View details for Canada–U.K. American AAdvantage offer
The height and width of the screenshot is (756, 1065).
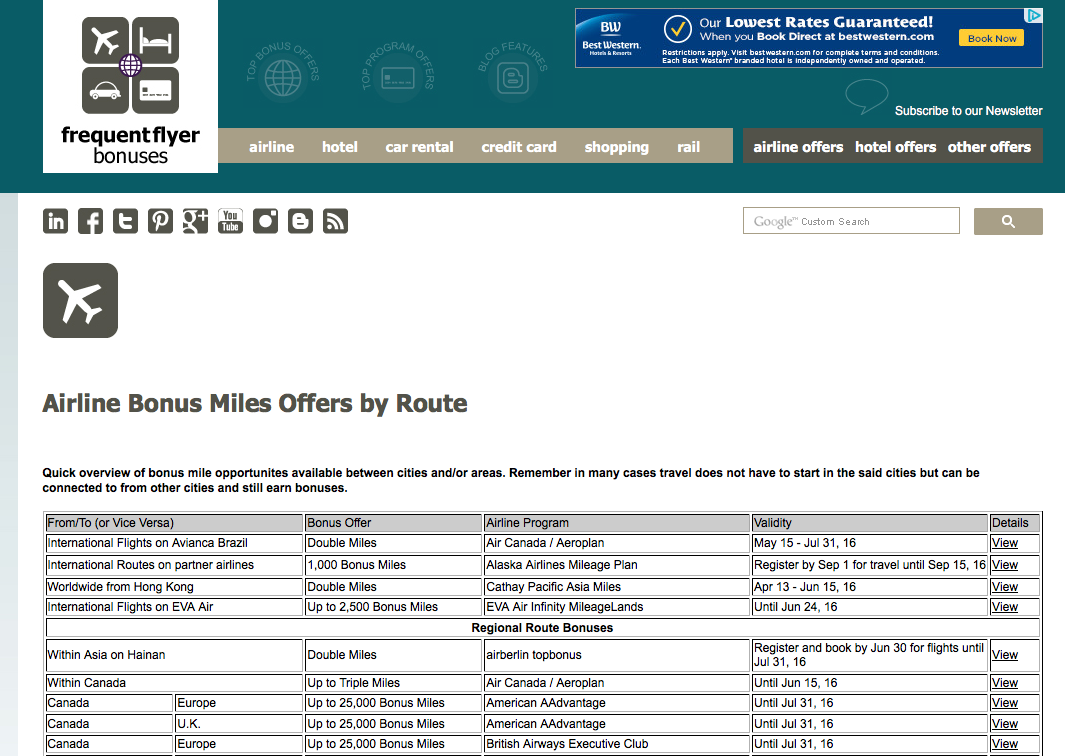1005,723
